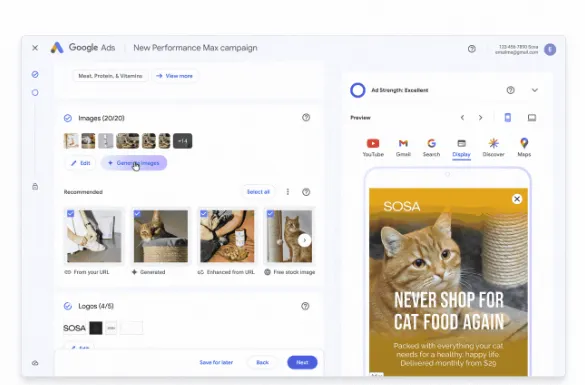Screen dimensions: 585x385
Task: Click the Back button
Action: [x=263, y=362]
